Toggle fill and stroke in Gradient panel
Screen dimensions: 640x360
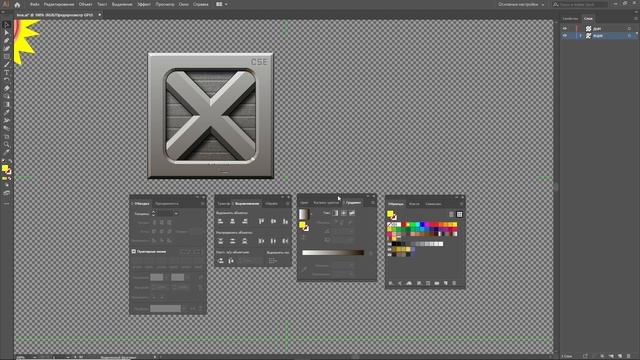[304, 226]
